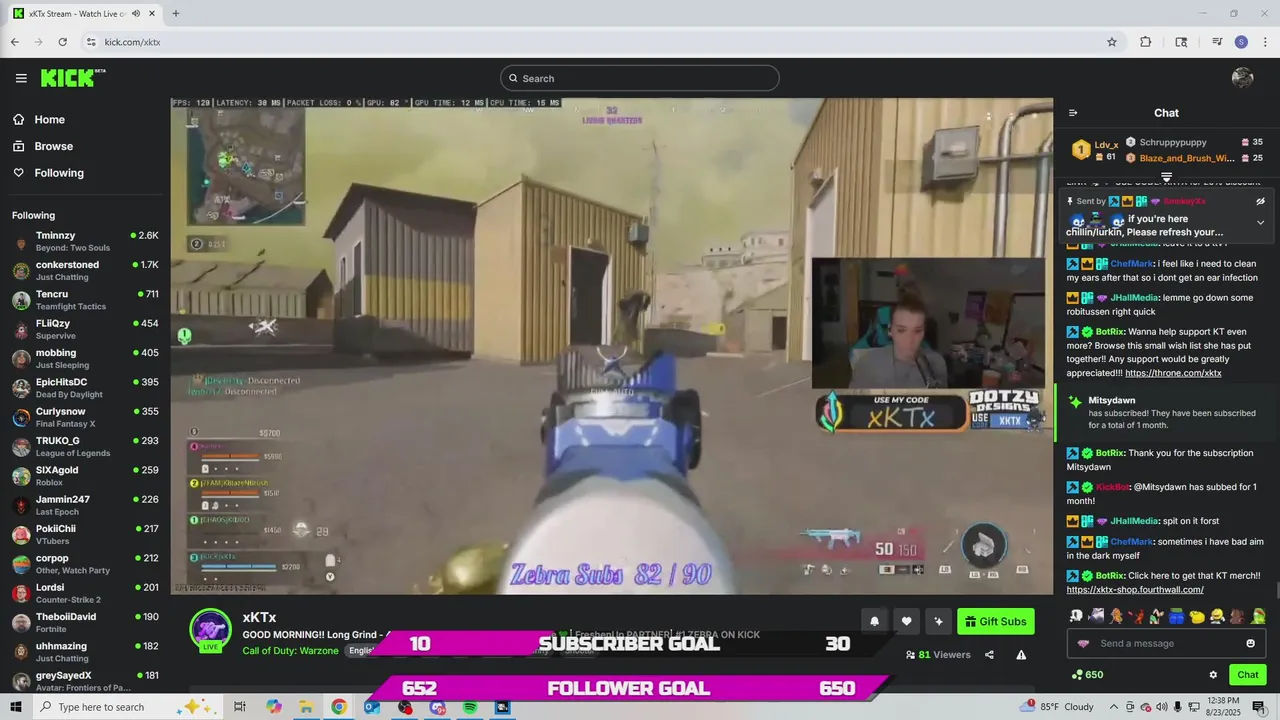Report the stream with warning triangle icon
The height and width of the screenshot is (720, 1280).
pyautogui.click(x=1021, y=655)
